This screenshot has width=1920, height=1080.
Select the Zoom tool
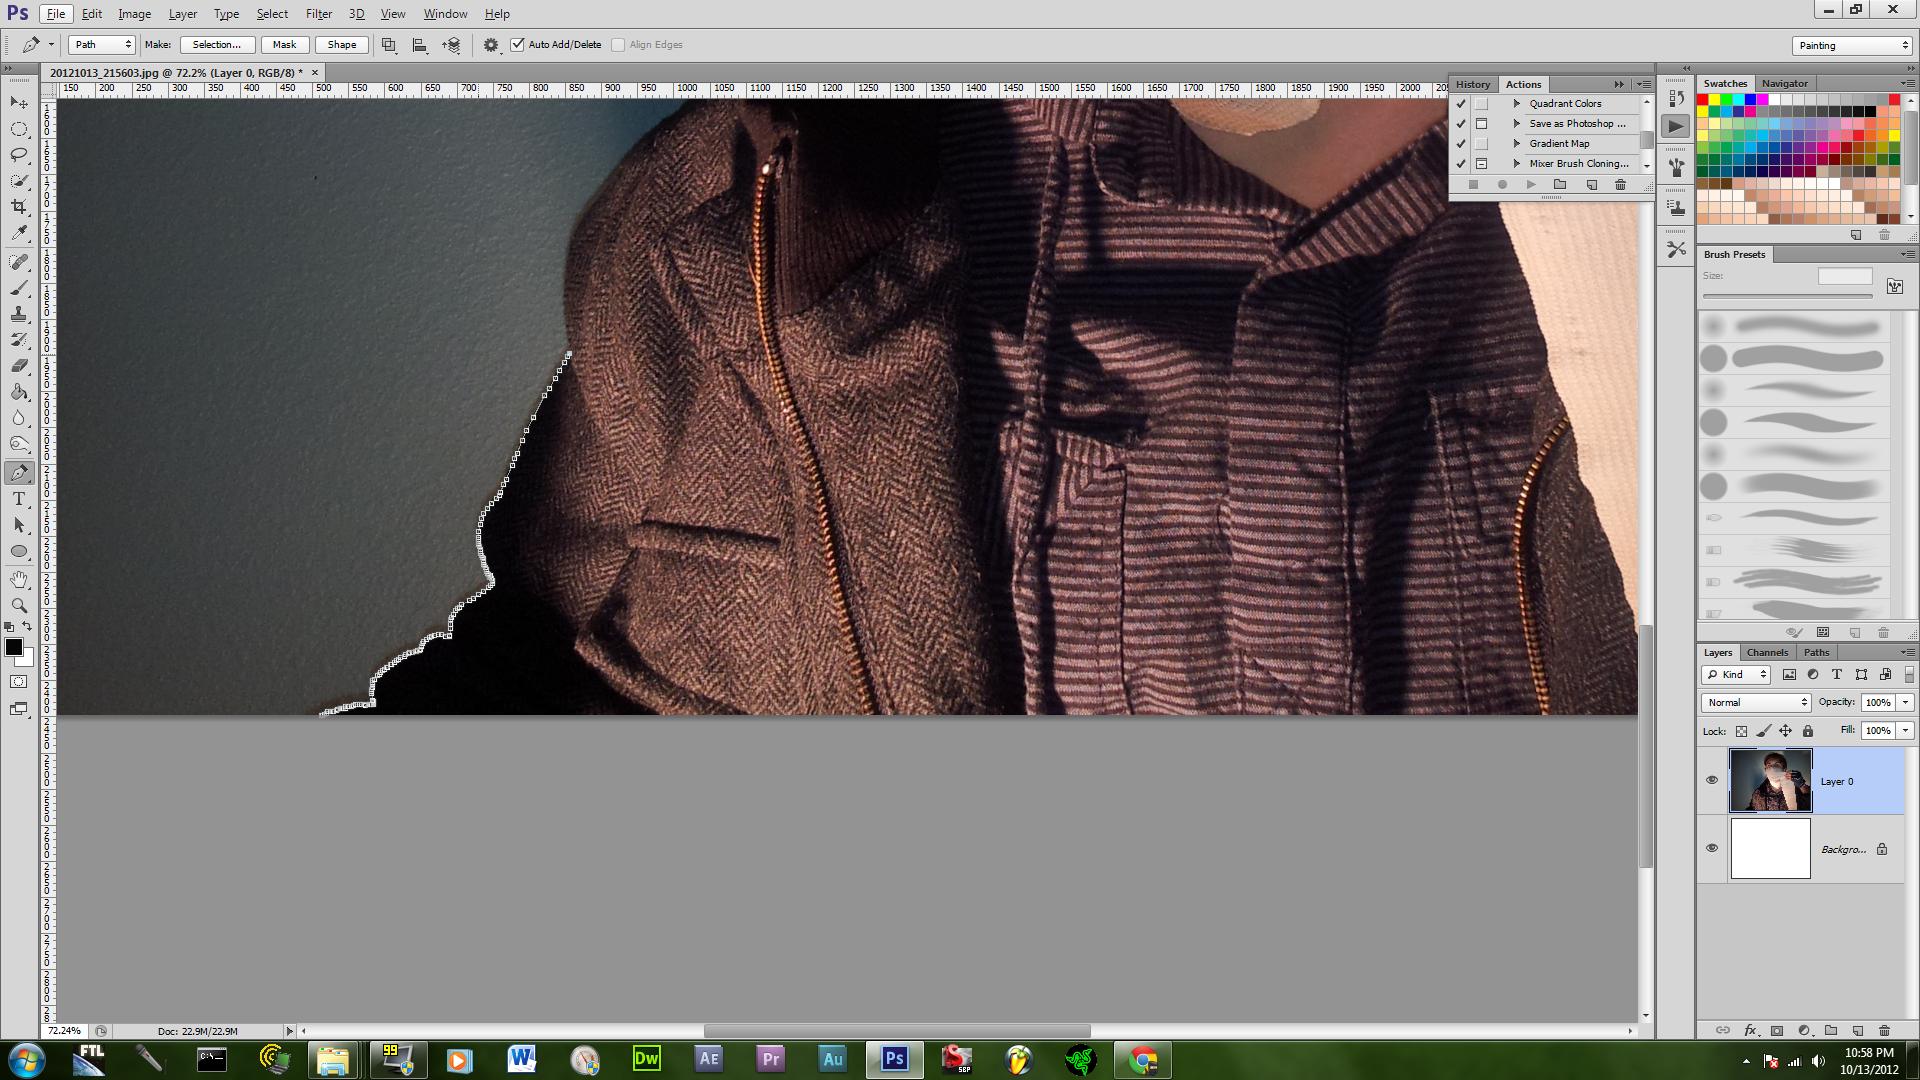[19, 605]
